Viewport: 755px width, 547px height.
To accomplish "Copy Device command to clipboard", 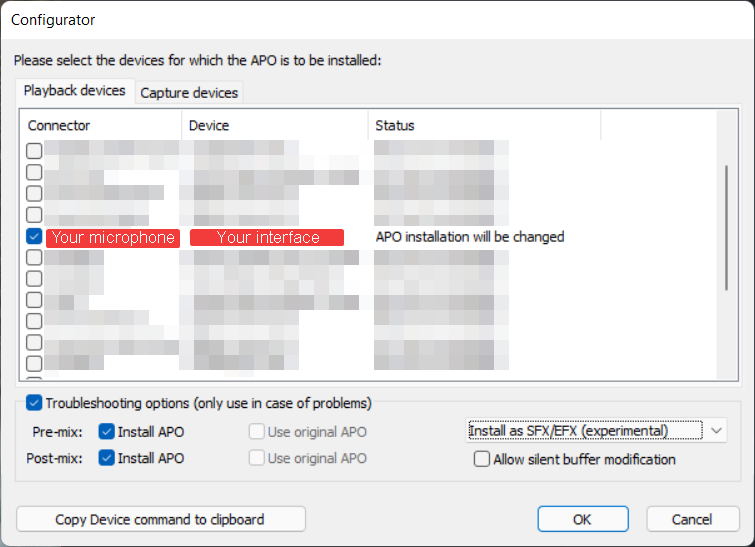I will click(x=161, y=519).
